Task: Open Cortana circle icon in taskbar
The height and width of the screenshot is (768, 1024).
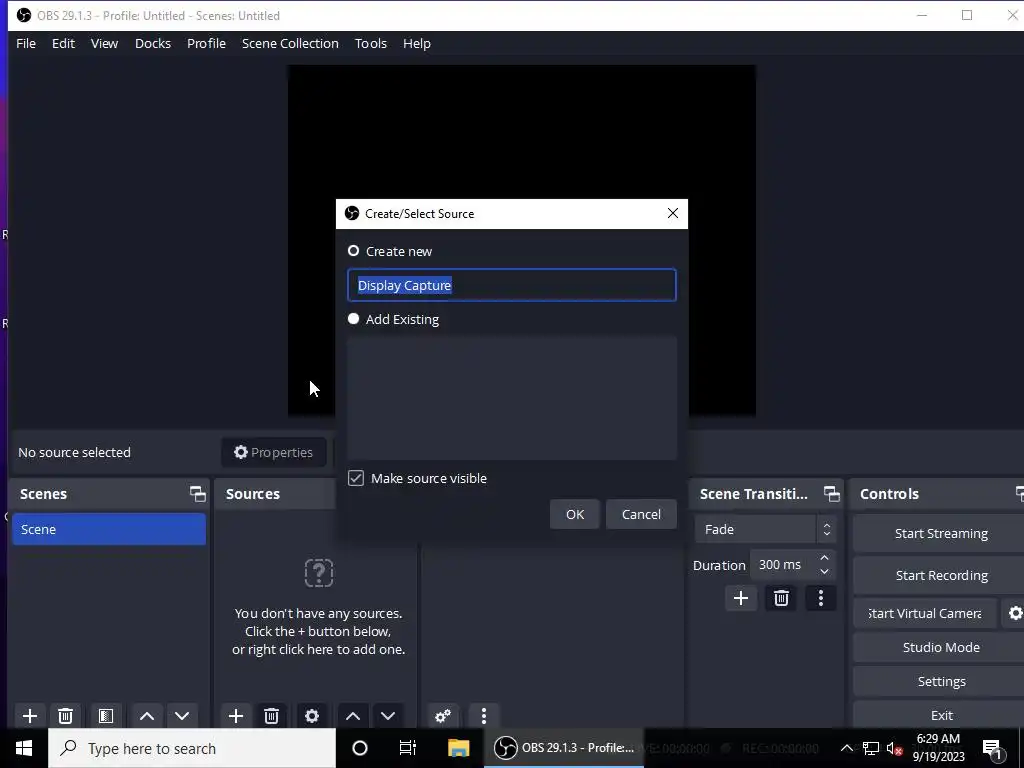Action: (x=360, y=748)
